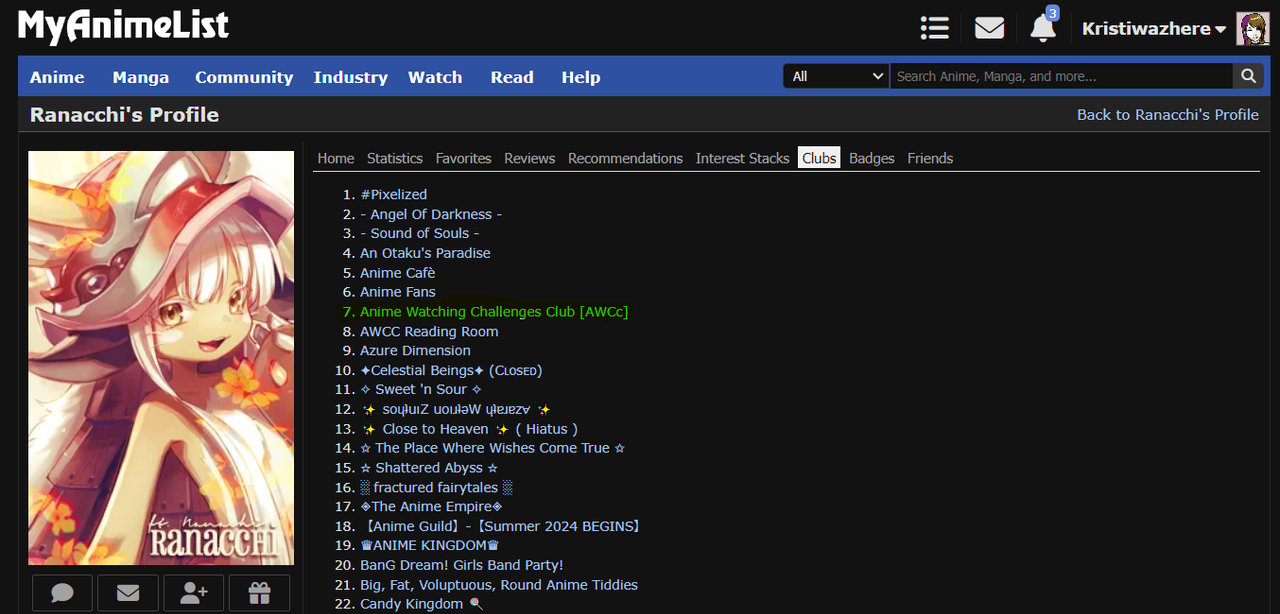Open 'Azure Dimension' club
This screenshot has height=614, width=1280.
pyautogui.click(x=415, y=350)
